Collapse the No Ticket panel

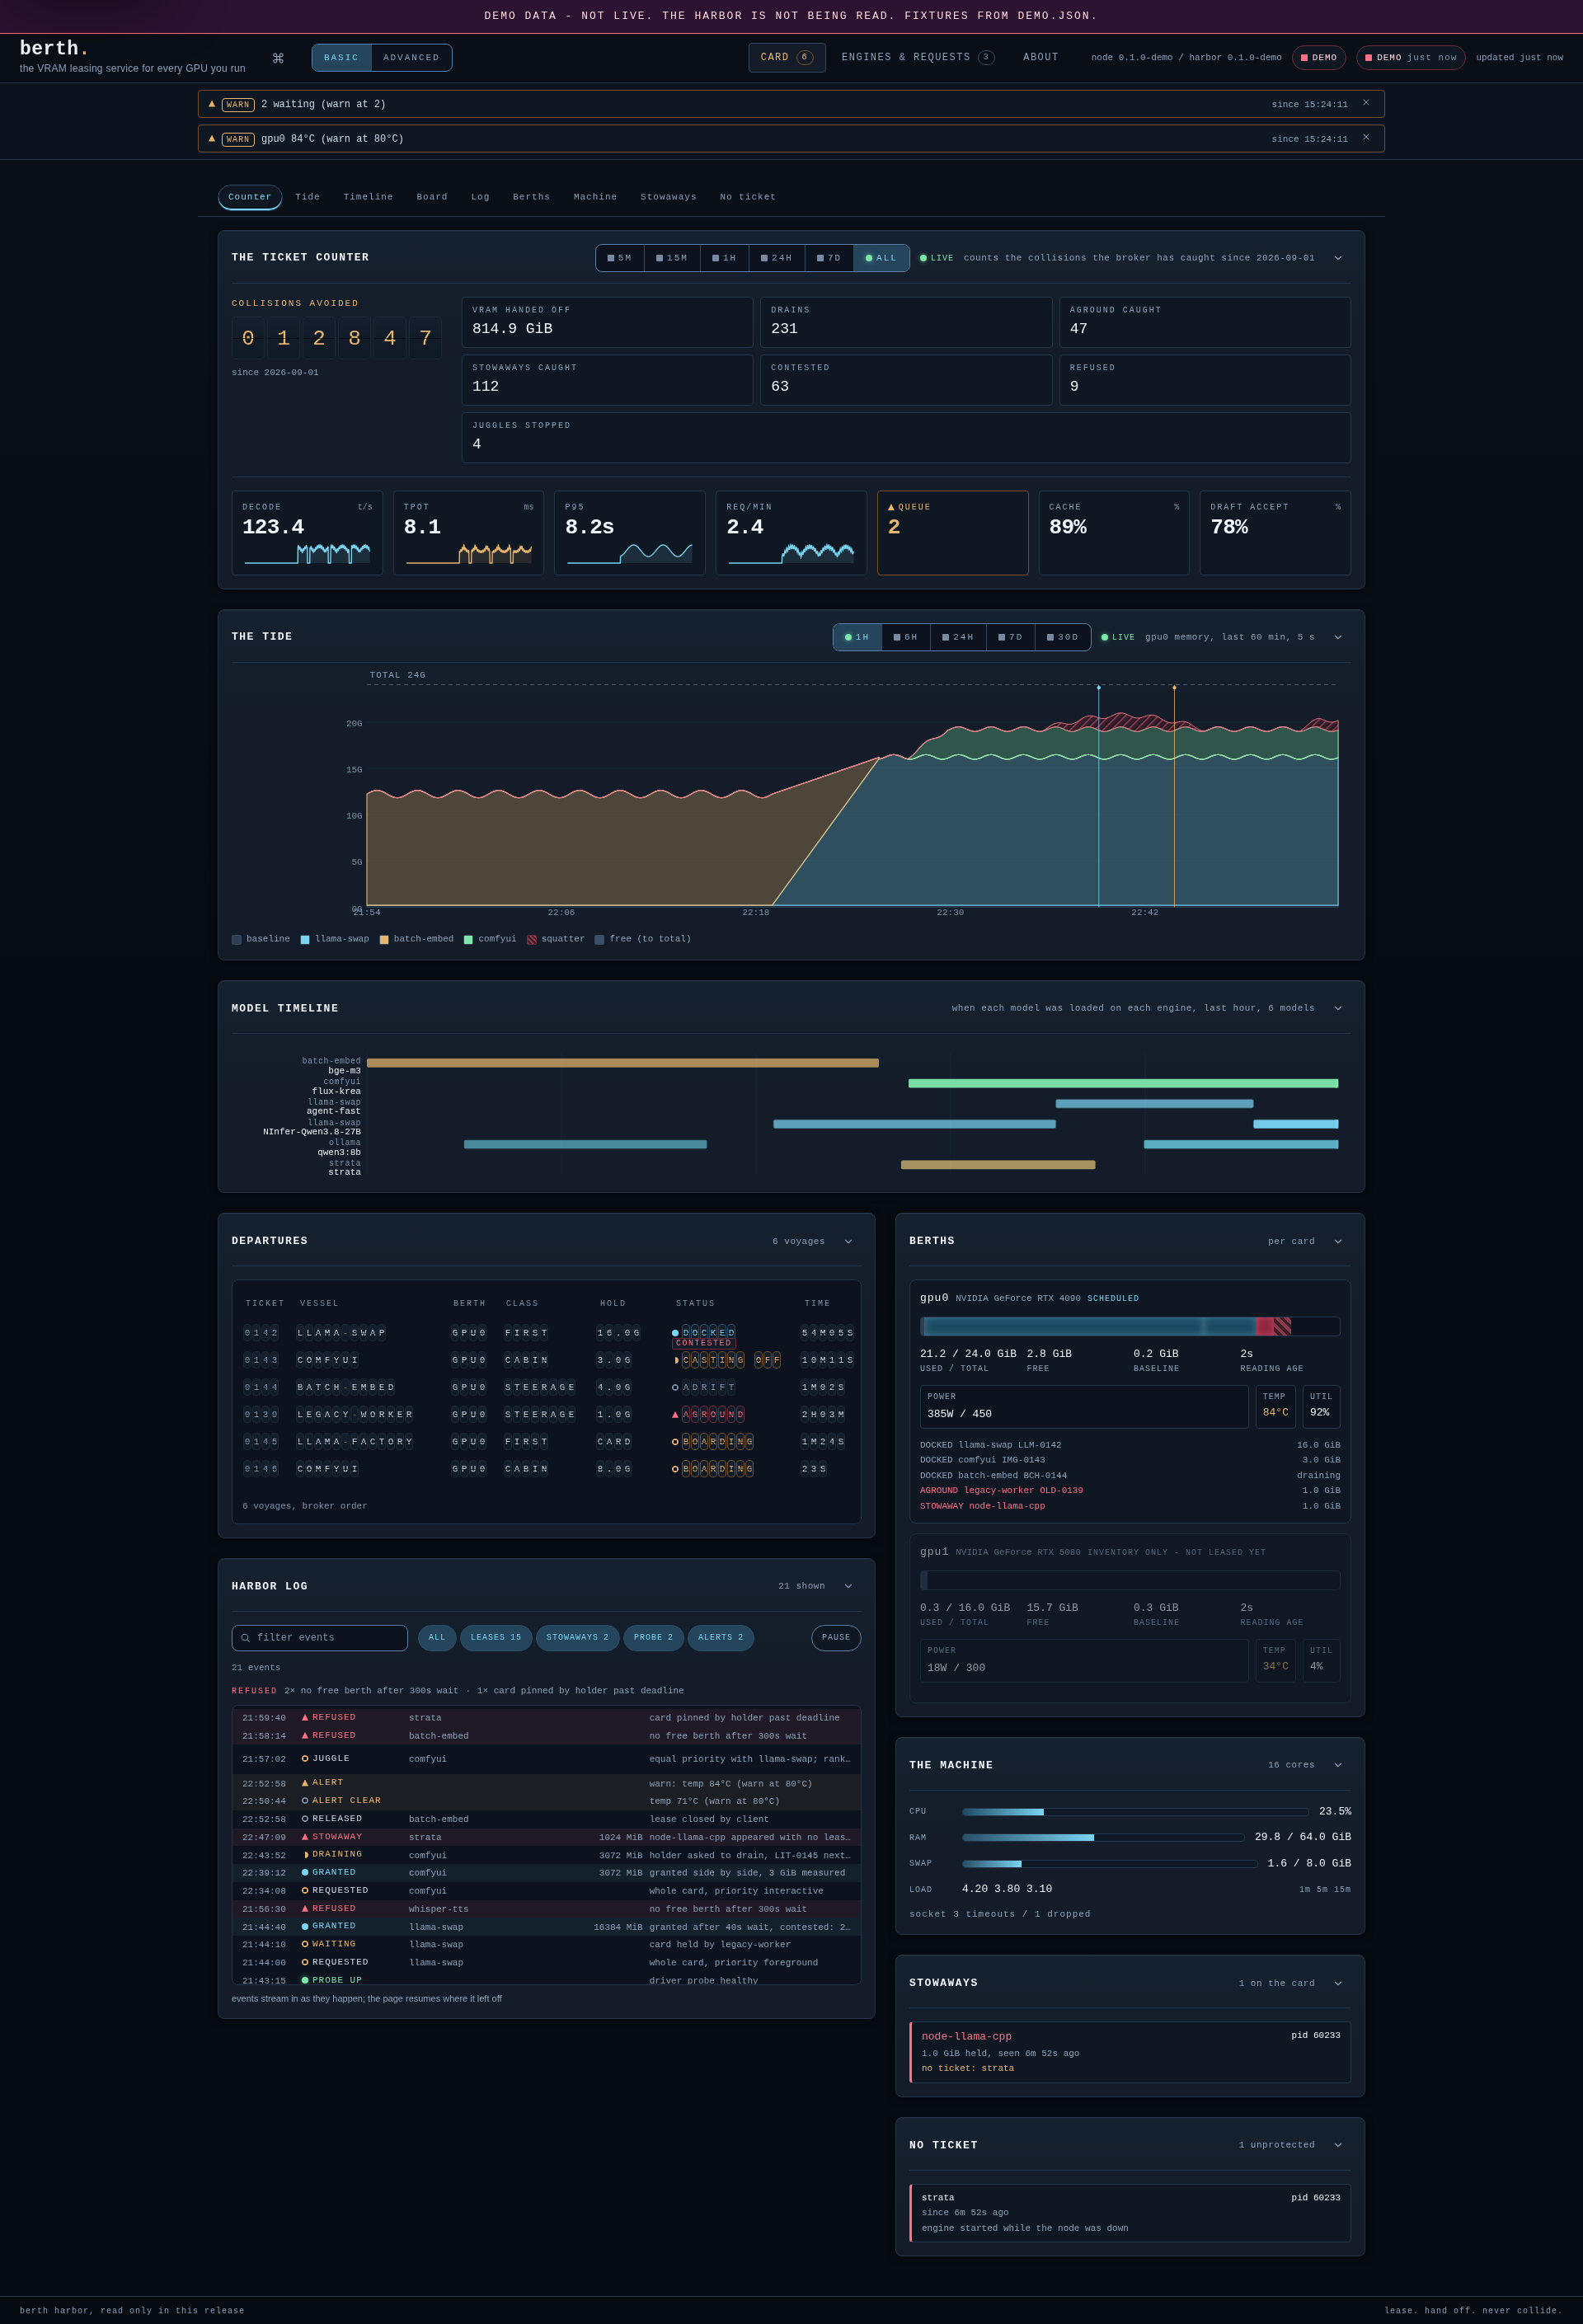[x=1338, y=2145]
